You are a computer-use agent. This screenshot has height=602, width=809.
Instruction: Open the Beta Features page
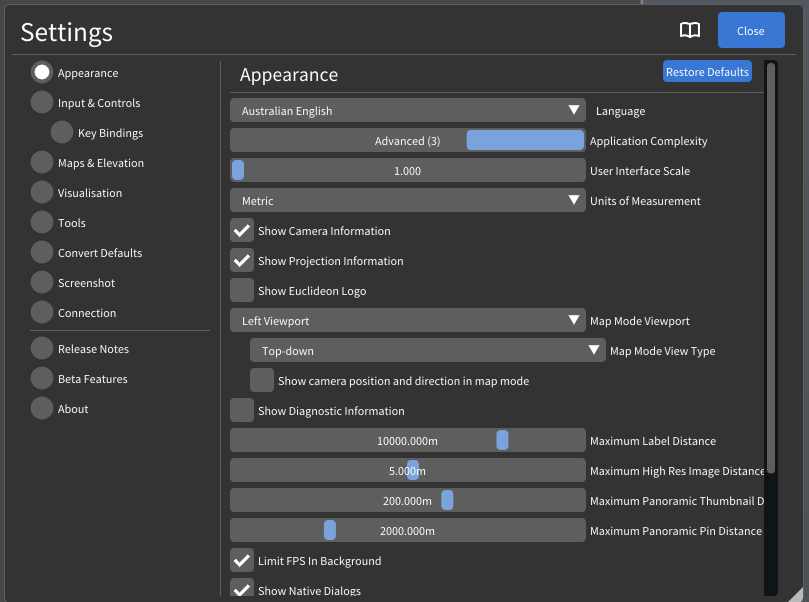[x=80, y=378]
